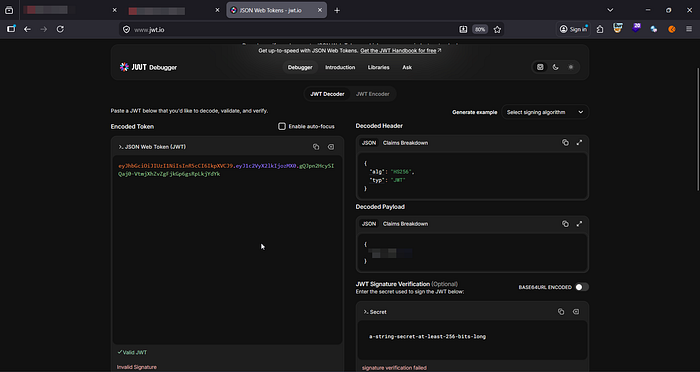700x372 pixels.
Task: Switch to light theme sun icon
Action: [x=571, y=67]
